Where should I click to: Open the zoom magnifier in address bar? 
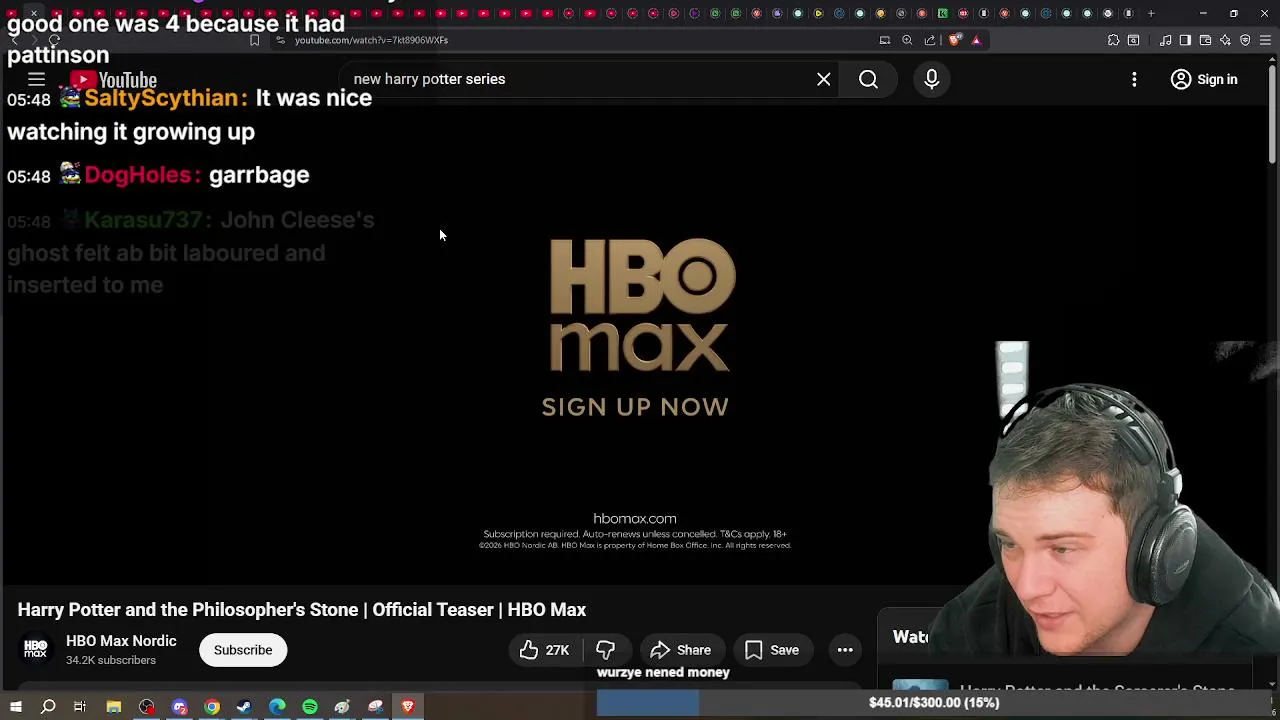(907, 40)
